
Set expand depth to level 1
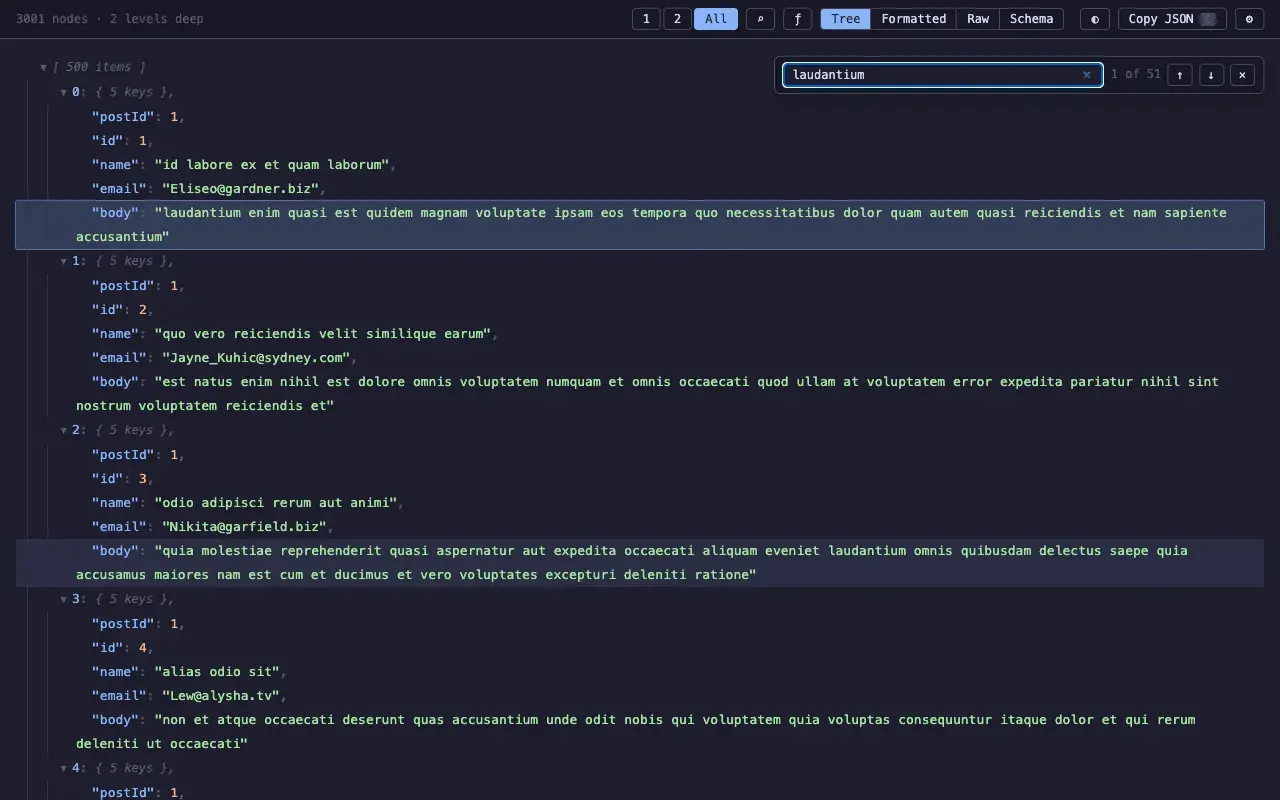click(646, 19)
